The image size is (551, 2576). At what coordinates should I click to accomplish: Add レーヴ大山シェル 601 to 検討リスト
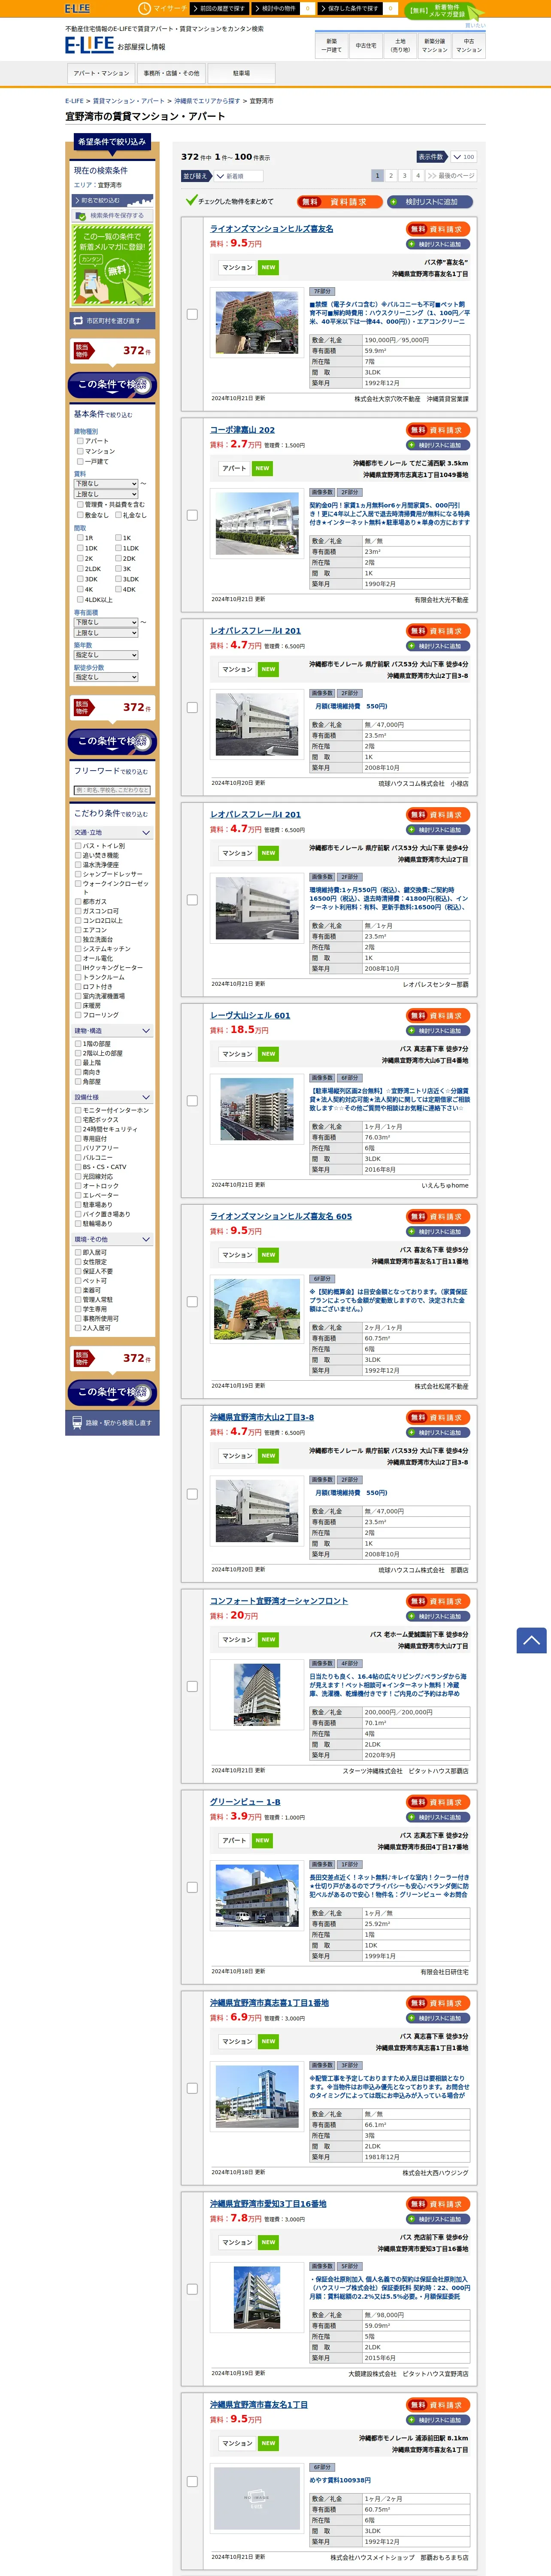click(x=438, y=1030)
